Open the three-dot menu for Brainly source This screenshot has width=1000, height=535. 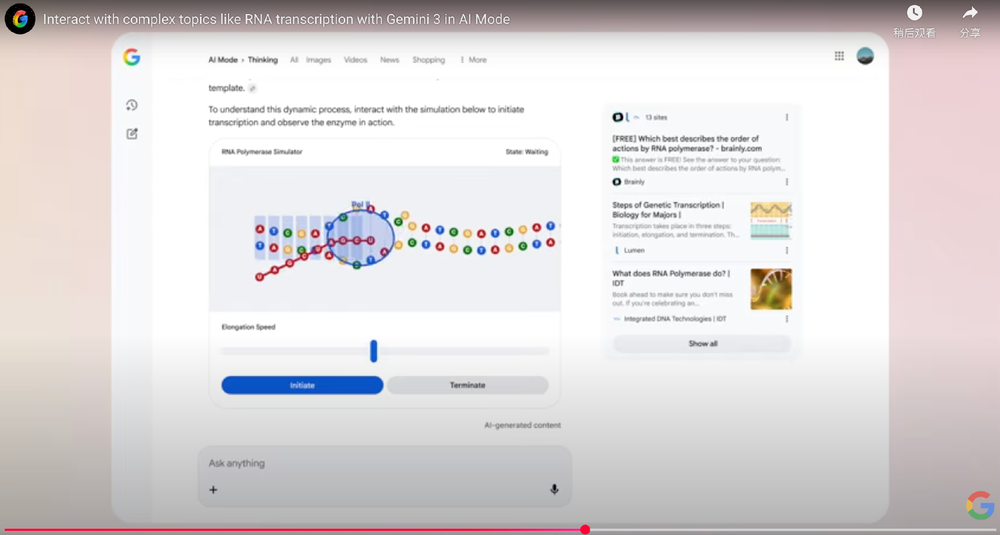[x=786, y=182]
